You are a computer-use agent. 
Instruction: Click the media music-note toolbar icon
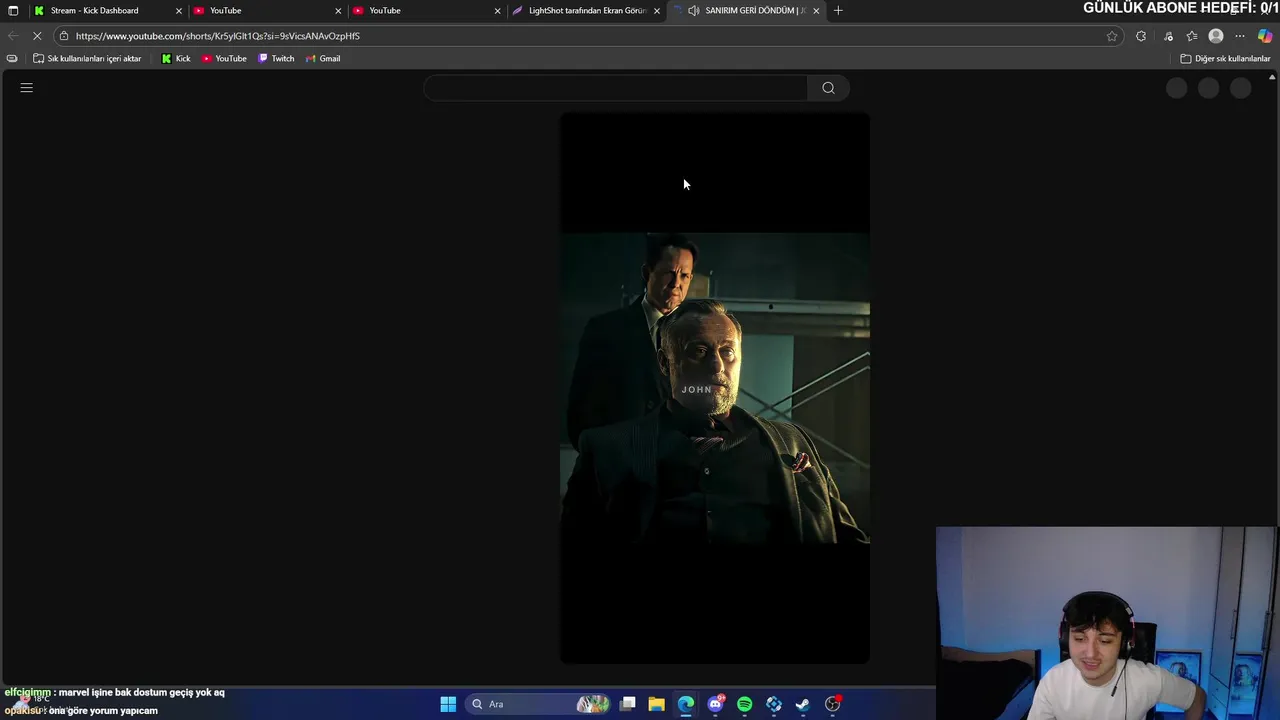pos(1168,36)
